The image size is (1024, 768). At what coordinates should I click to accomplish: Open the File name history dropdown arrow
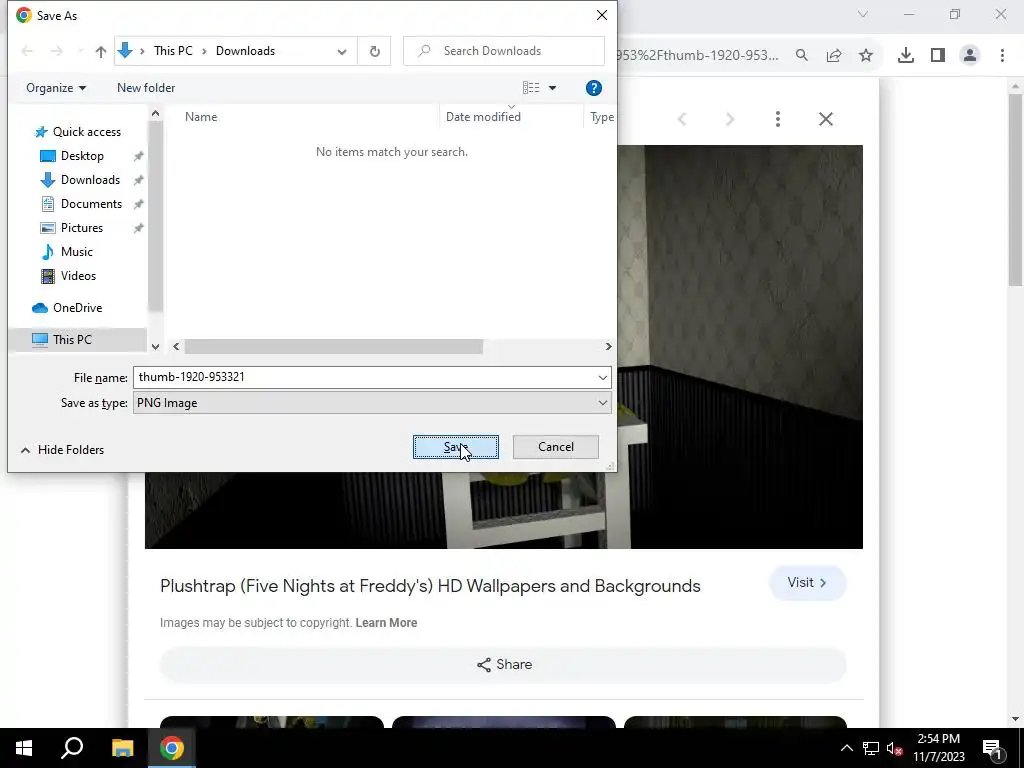pyautogui.click(x=602, y=377)
